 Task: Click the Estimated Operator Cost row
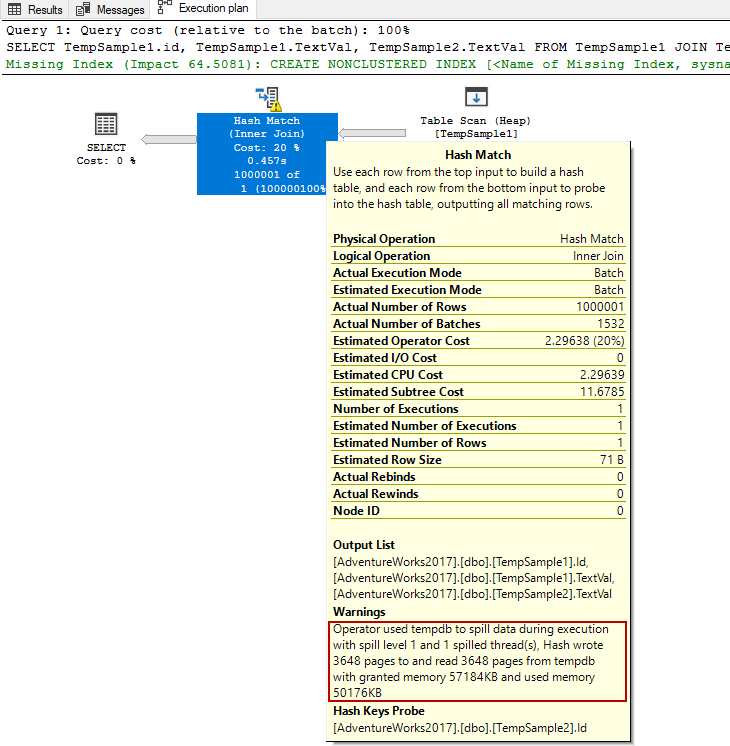478,341
